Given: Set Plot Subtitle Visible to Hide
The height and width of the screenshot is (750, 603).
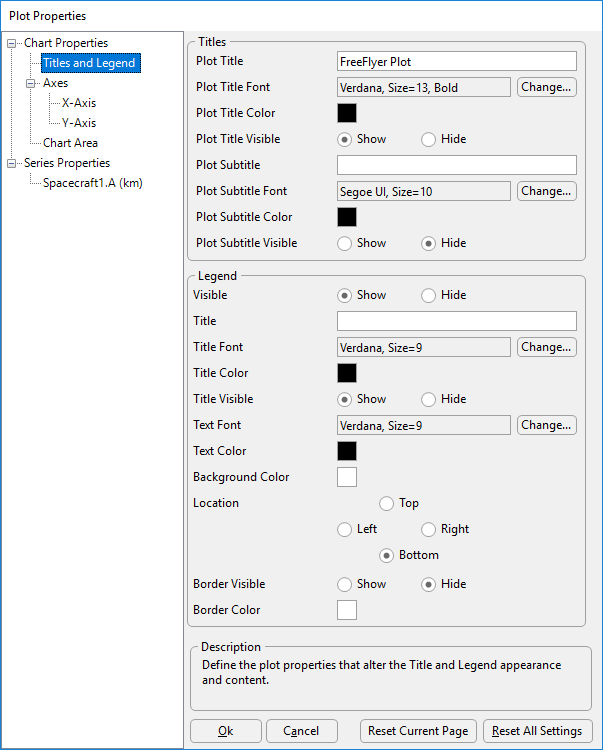Looking at the screenshot, I should tap(428, 243).
